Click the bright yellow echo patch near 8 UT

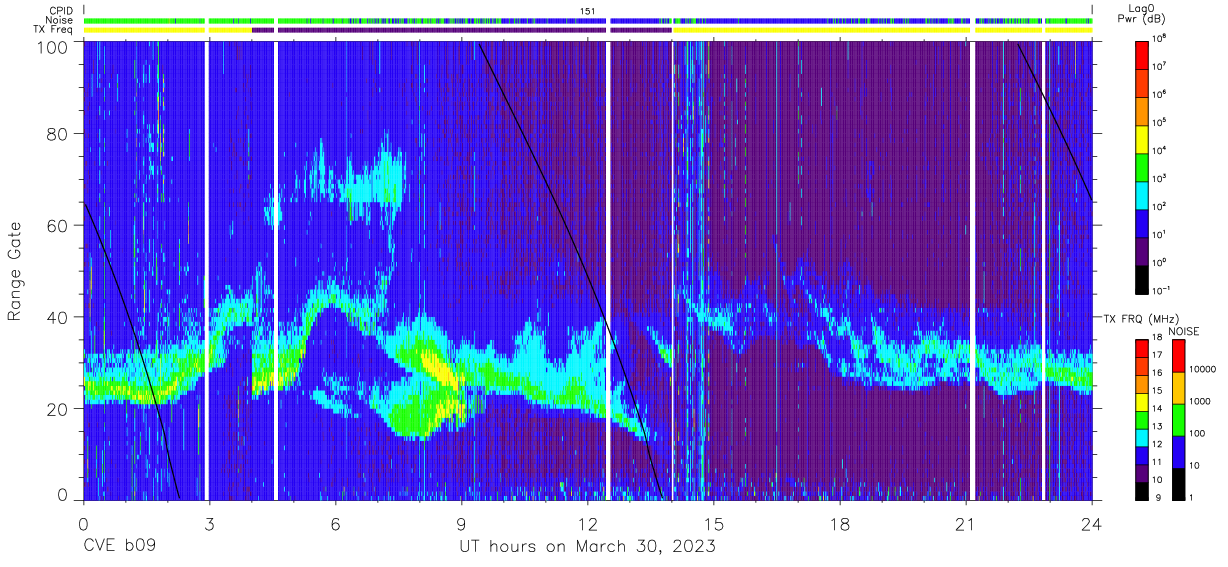[x=437, y=366]
